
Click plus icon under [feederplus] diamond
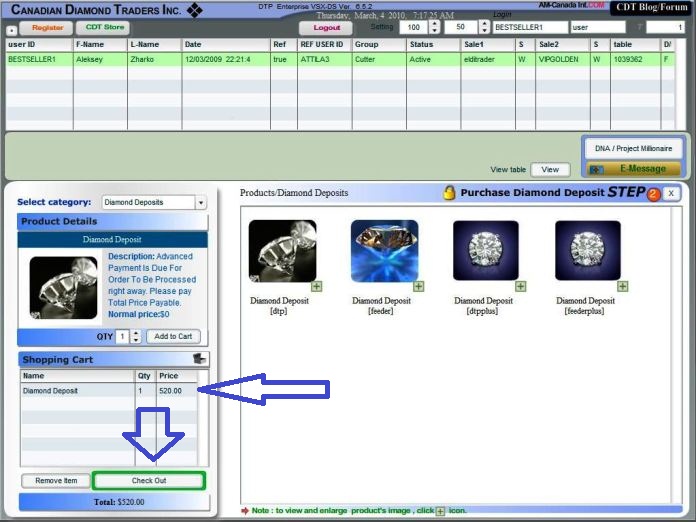click(x=622, y=287)
